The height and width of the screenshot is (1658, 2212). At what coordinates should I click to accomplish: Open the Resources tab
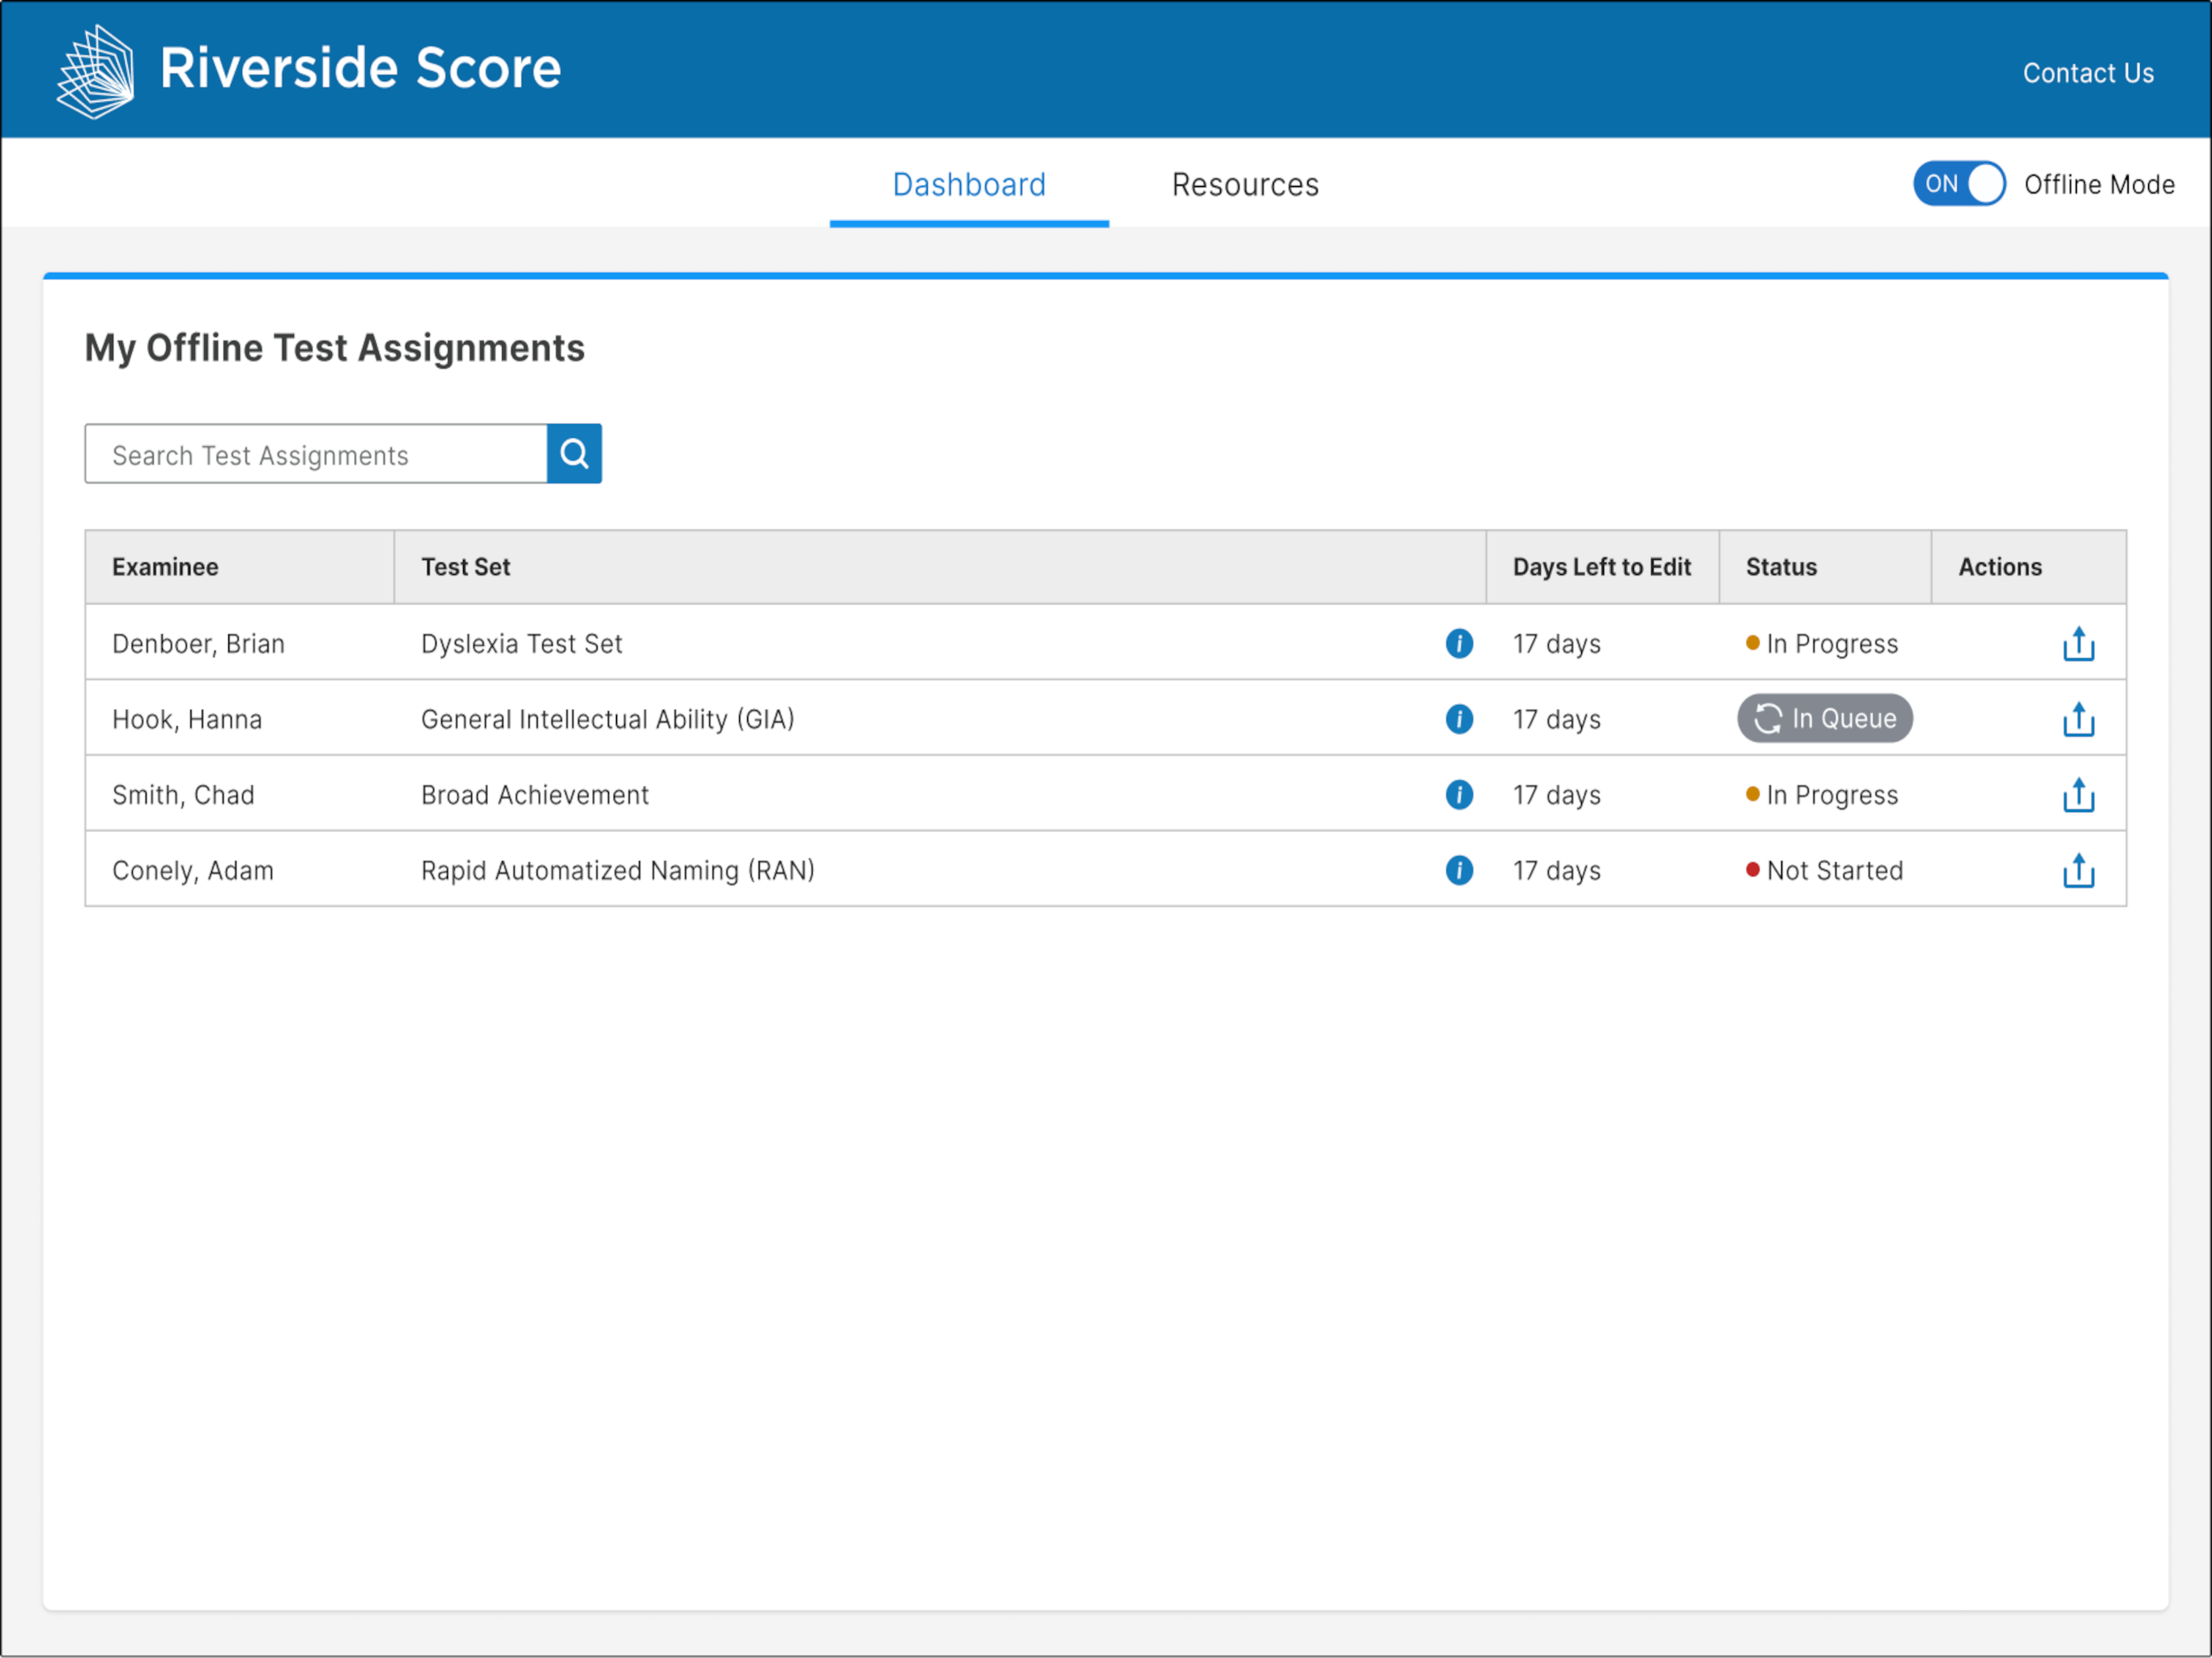(x=1245, y=185)
